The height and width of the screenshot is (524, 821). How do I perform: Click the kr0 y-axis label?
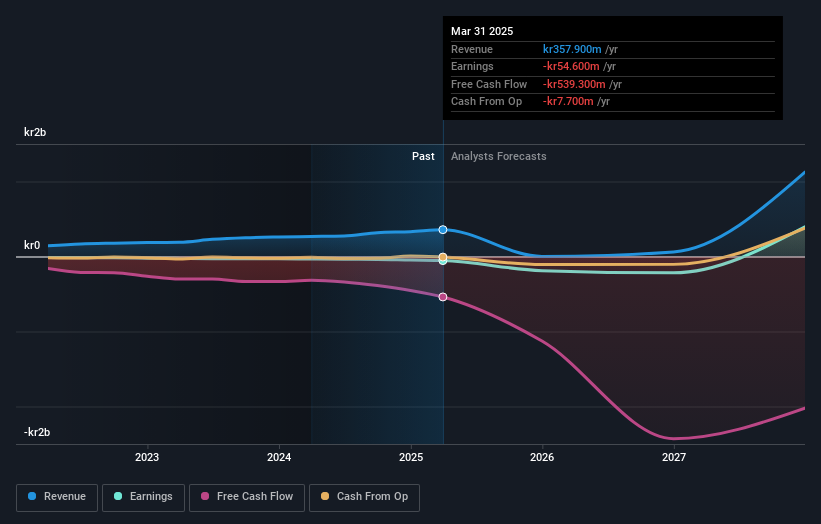[x=32, y=245]
